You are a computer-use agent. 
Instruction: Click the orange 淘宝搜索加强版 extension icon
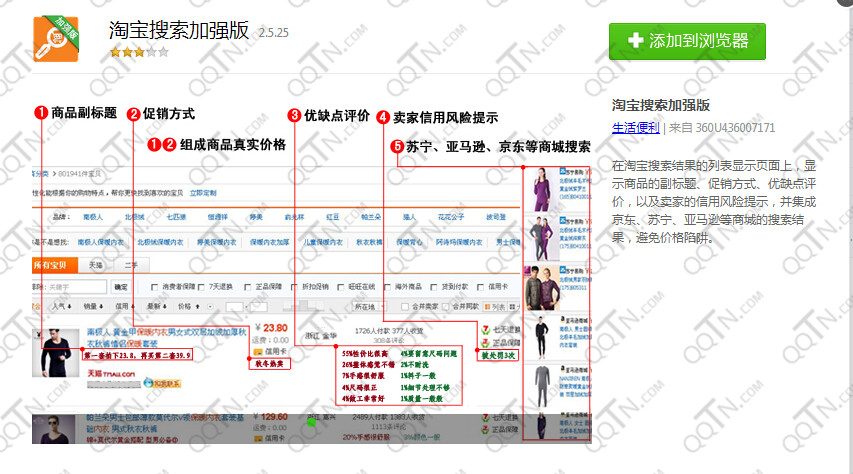tap(56, 38)
